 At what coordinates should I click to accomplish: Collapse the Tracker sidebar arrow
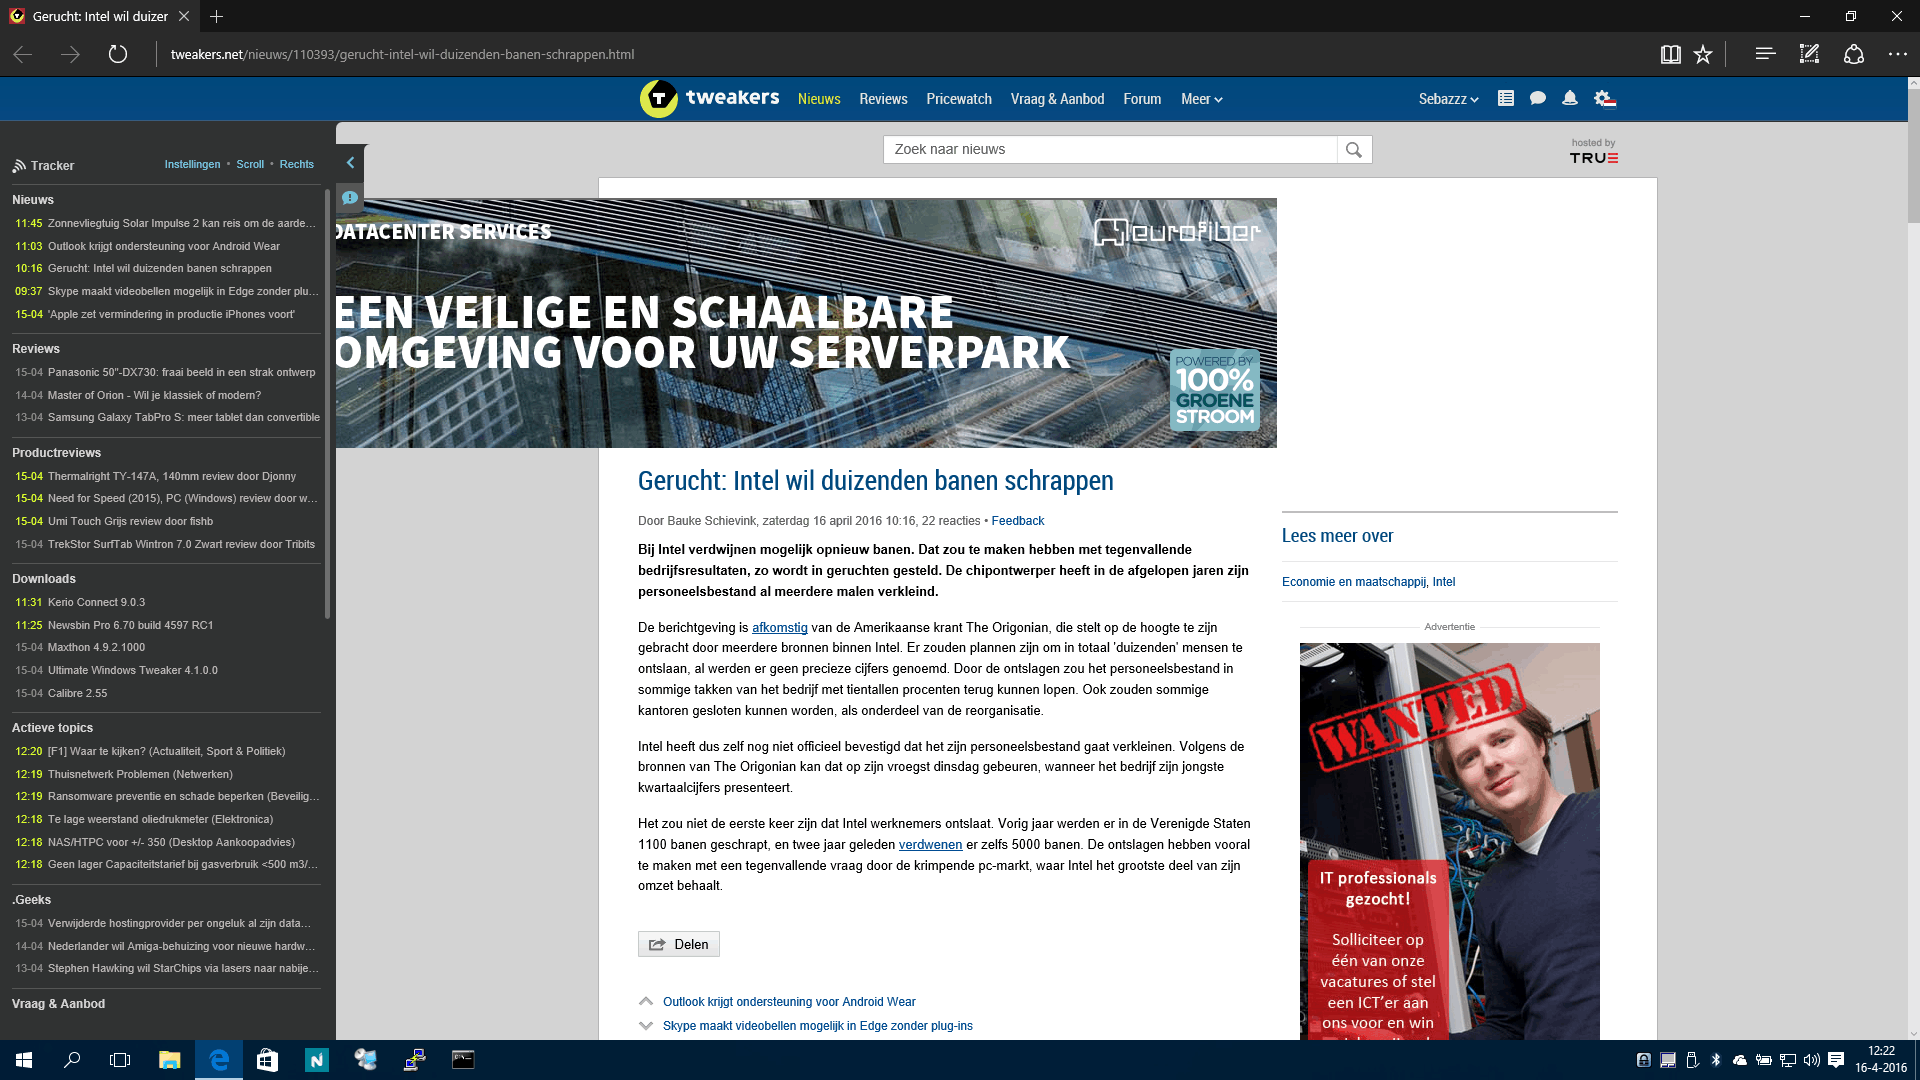[350, 163]
